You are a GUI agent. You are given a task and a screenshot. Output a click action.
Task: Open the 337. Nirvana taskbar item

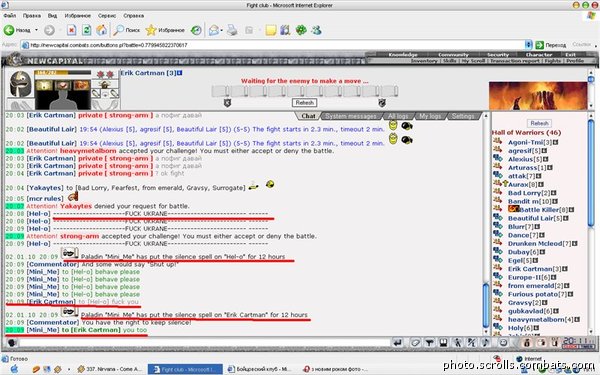coord(110,369)
